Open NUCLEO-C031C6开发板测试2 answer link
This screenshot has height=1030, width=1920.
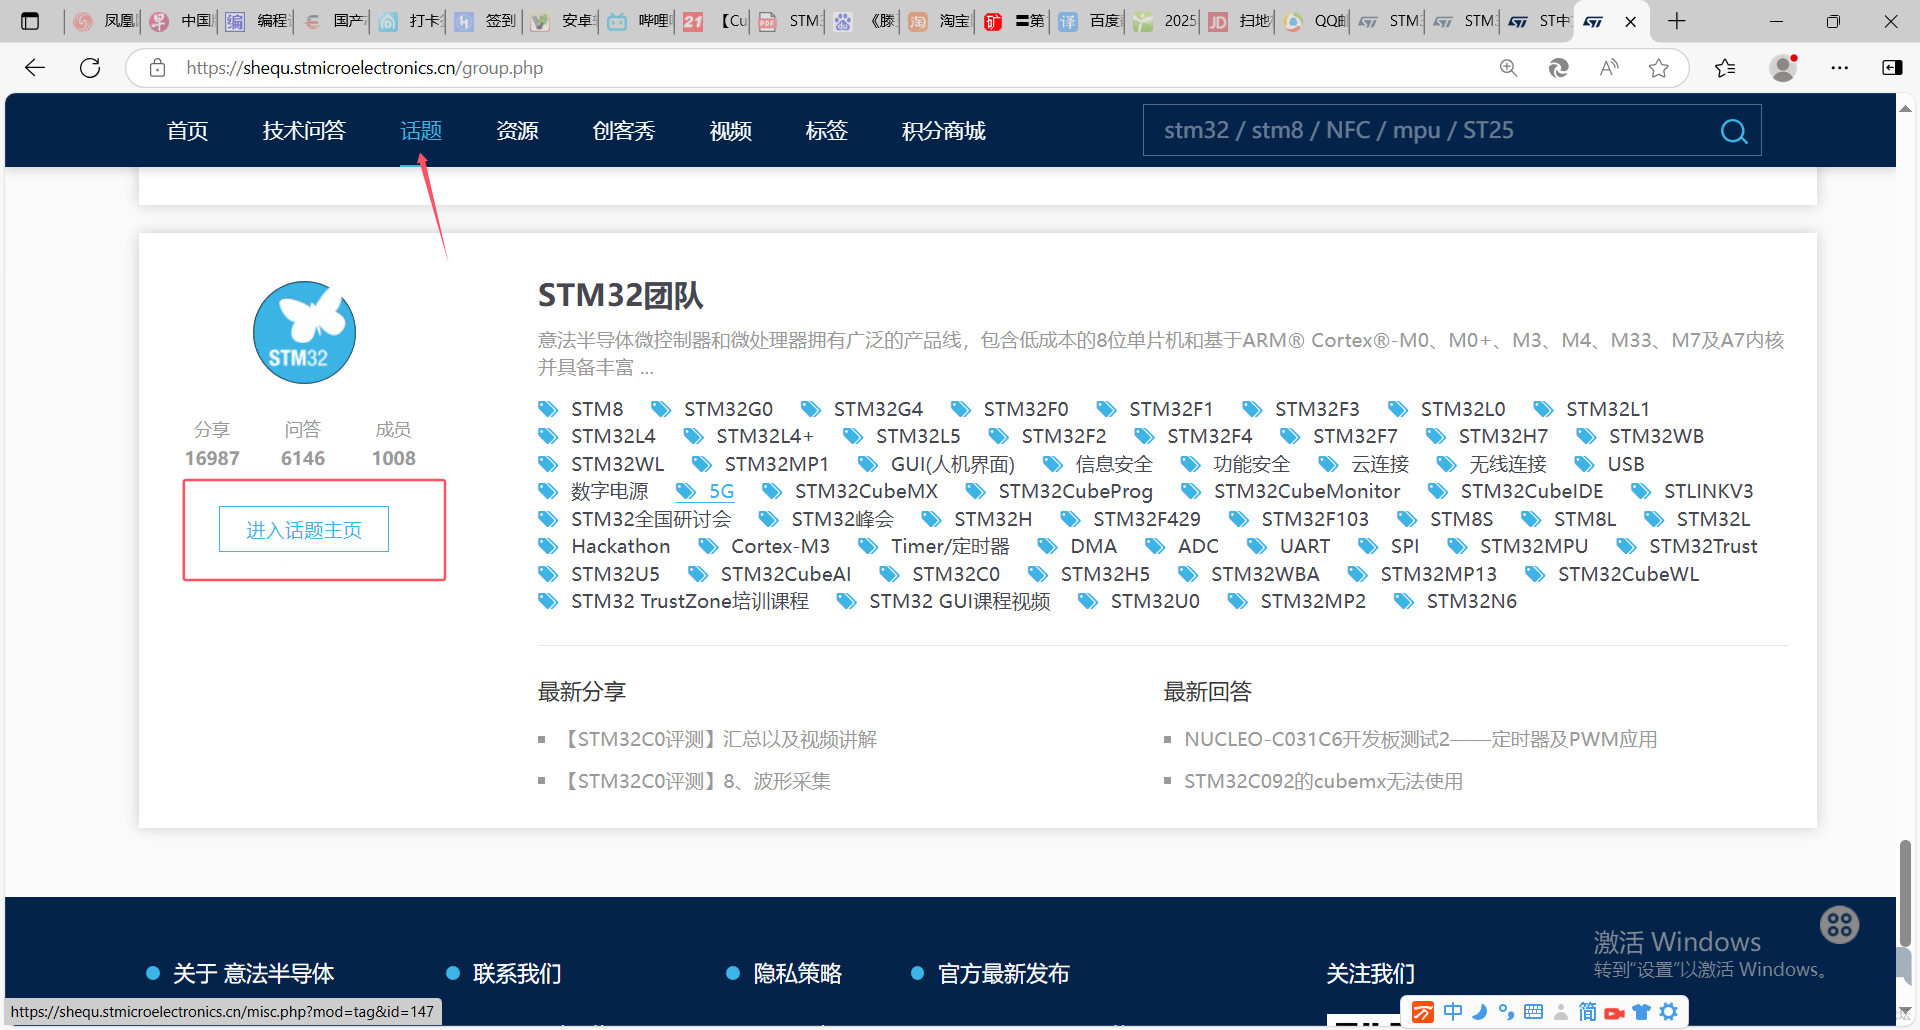(x=1421, y=739)
